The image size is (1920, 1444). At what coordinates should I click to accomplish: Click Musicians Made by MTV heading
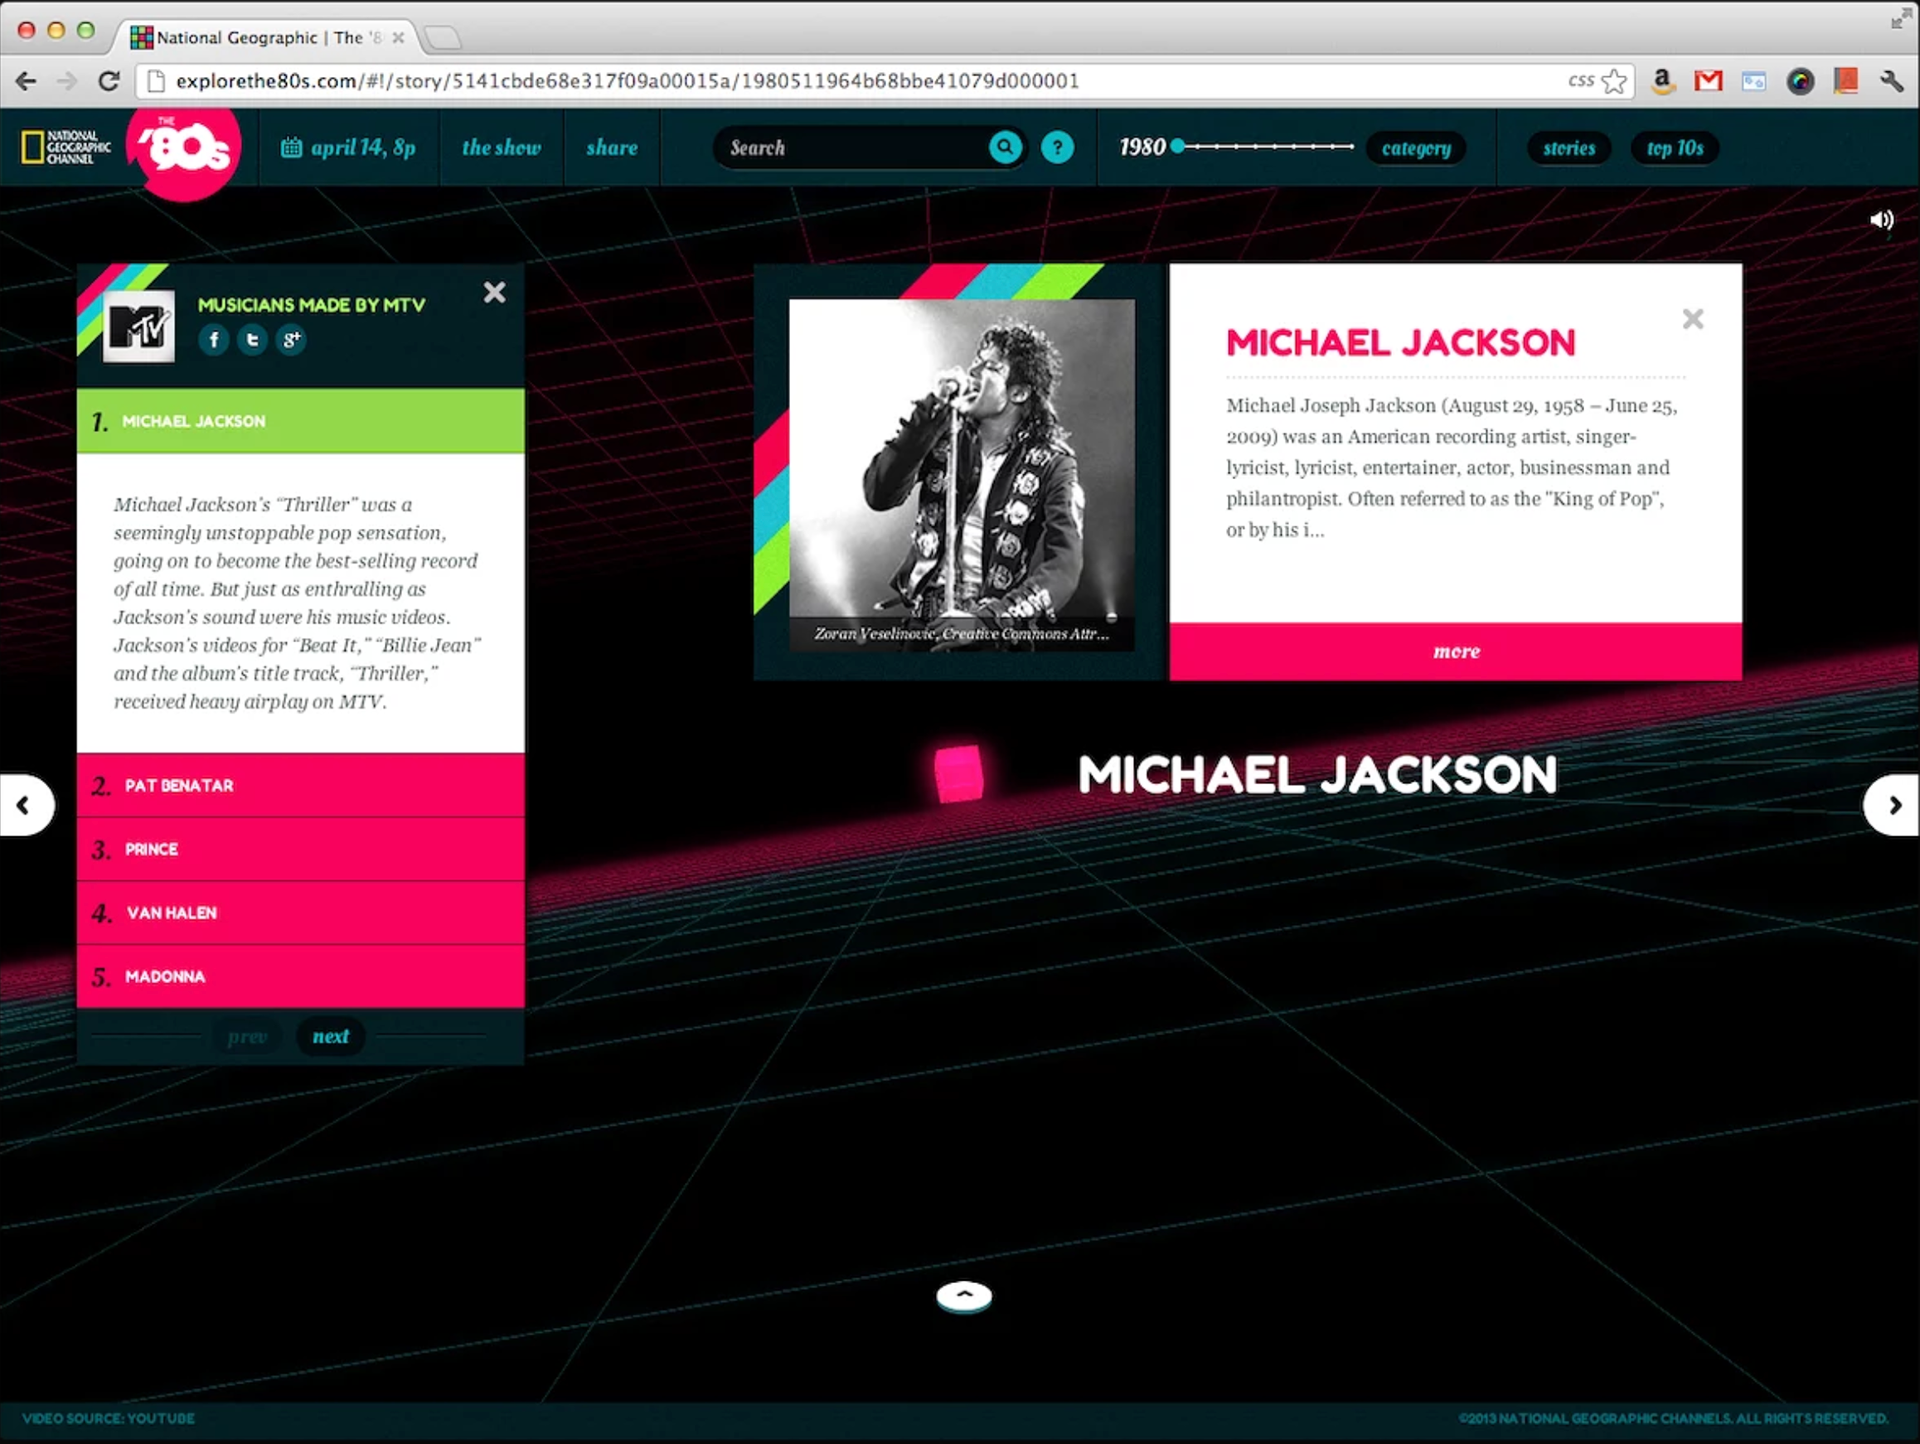point(311,304)
